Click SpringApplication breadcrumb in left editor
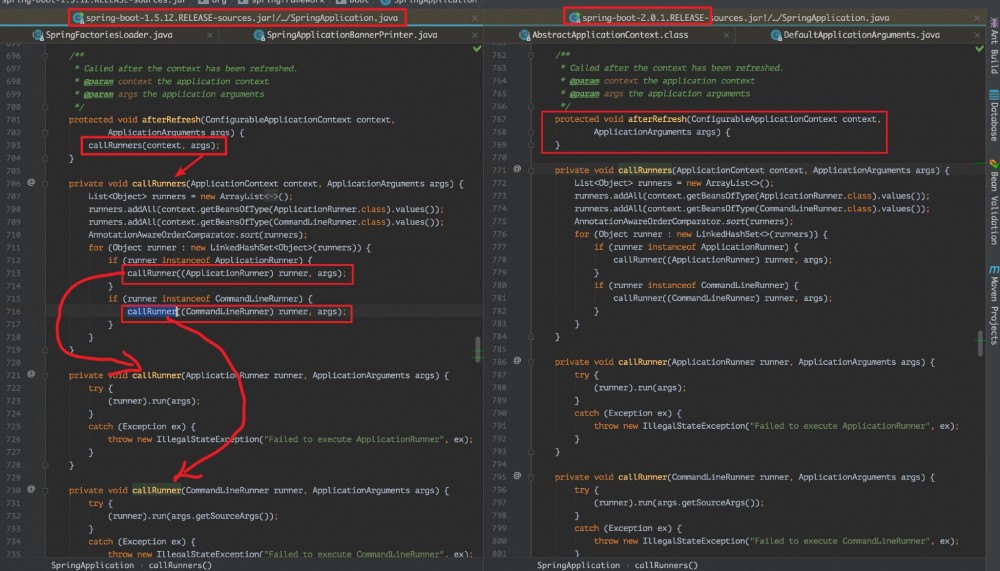The image size is (1000, 571). coord(92,565)
